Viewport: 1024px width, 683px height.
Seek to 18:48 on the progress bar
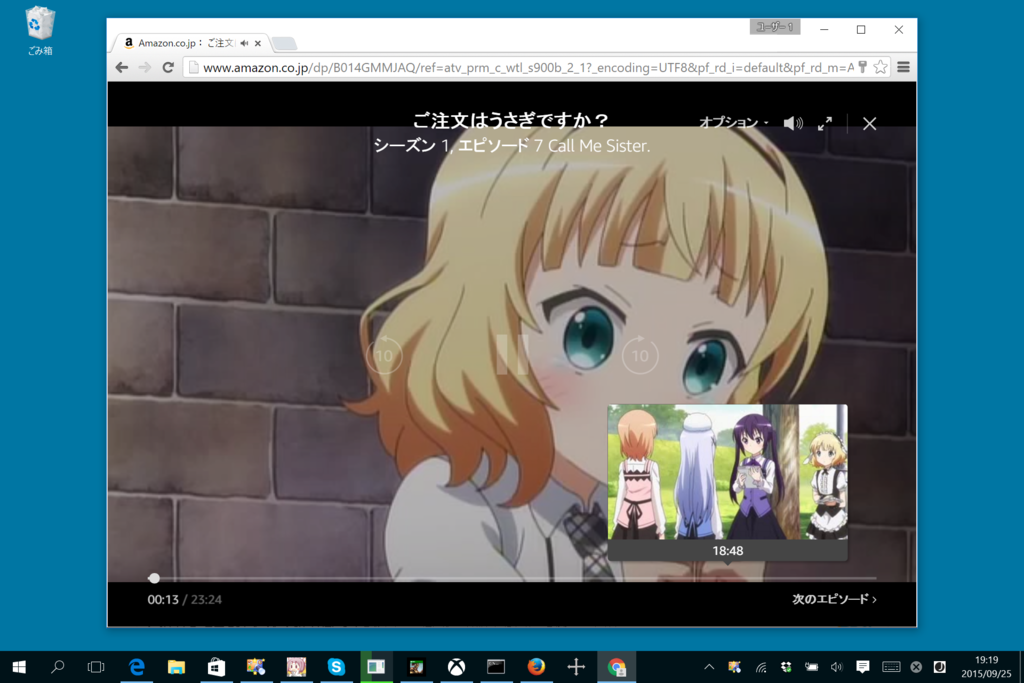click(728, 578)
